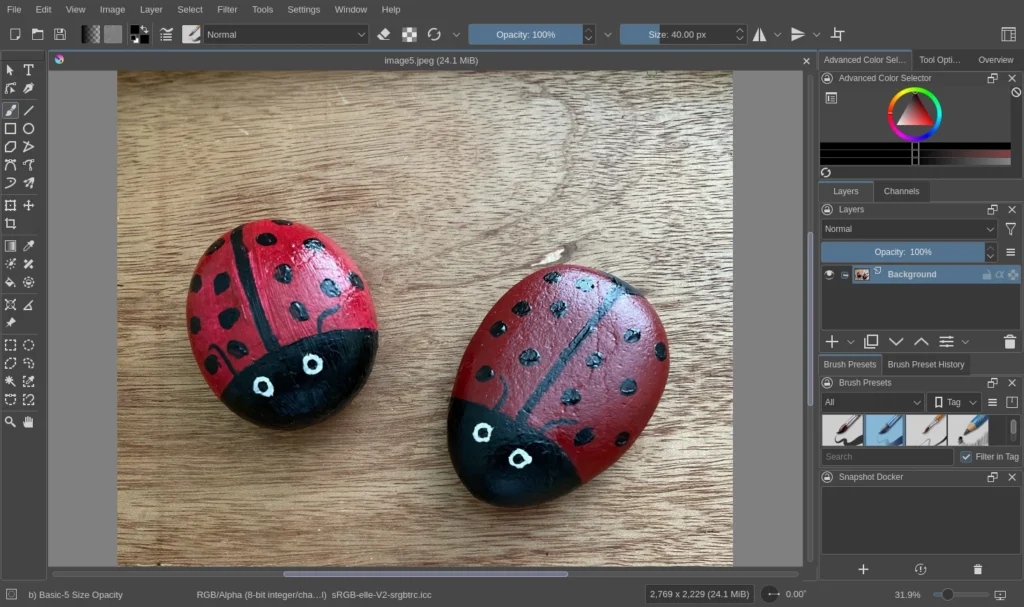Select the Text tool in toolbox

pyautogui.click(x=29, y=70)
